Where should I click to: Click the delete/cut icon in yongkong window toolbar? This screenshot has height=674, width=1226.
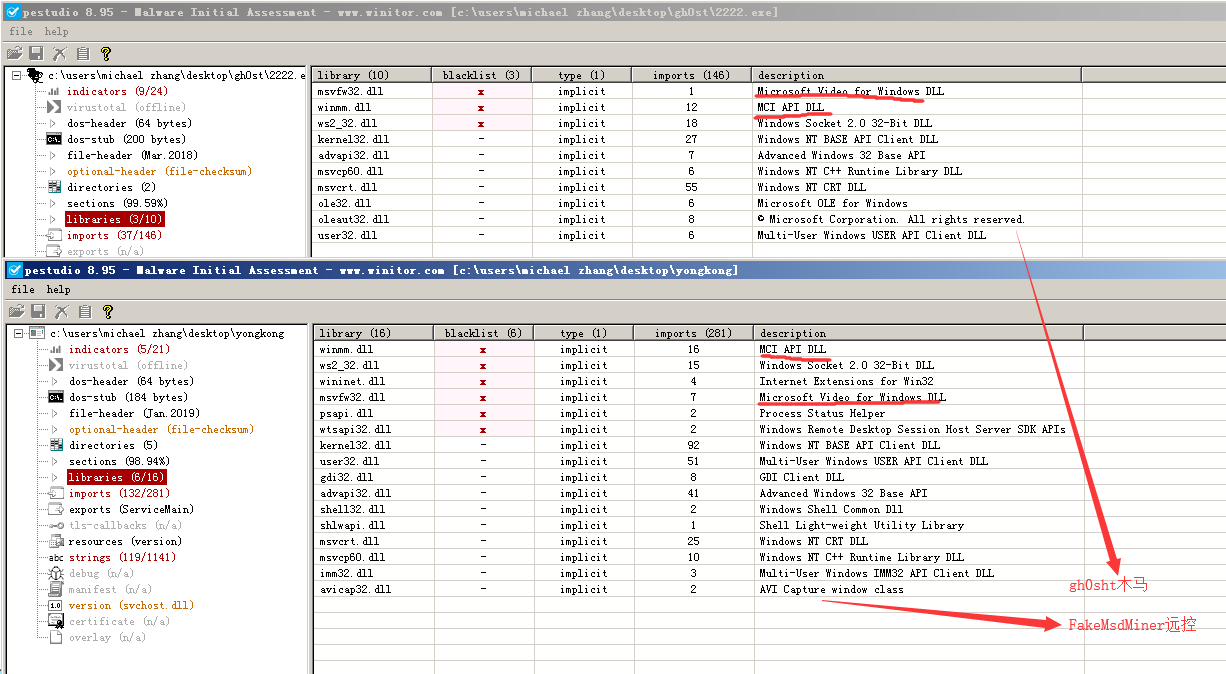(61, 312)
